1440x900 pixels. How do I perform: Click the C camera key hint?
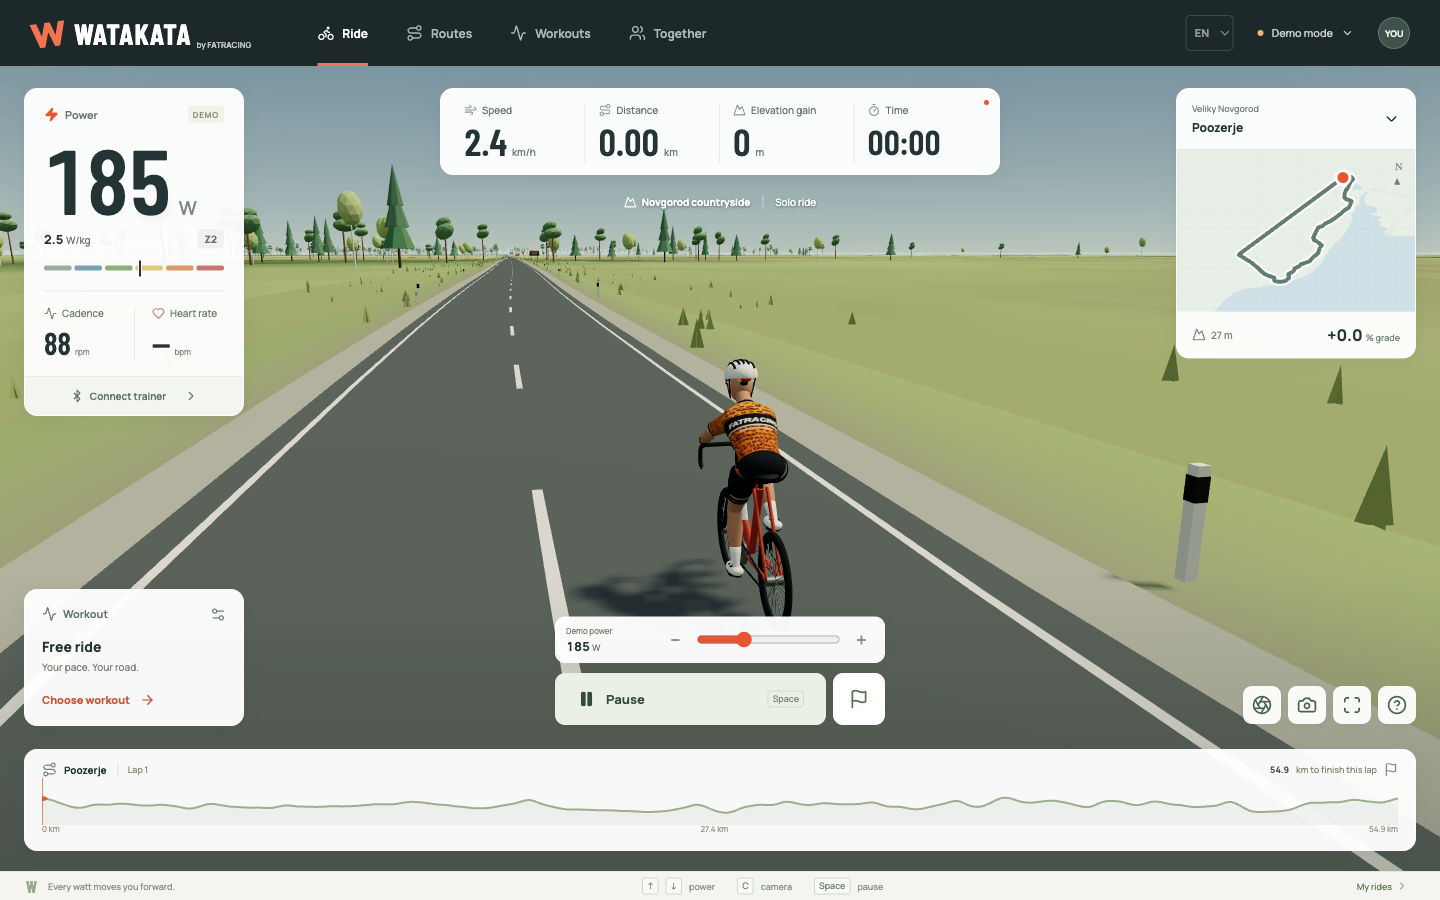coord(745,886)
